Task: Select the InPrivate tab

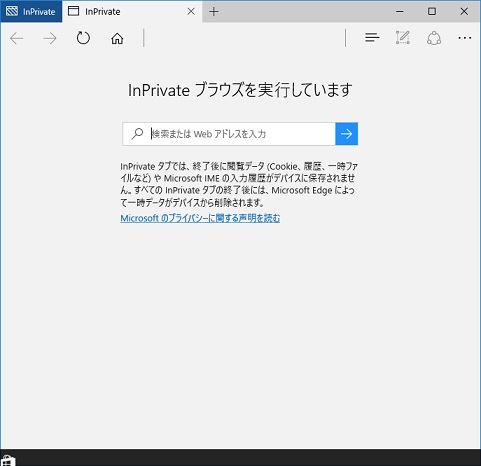Action: pyautogui.click(x=132, y=12)
